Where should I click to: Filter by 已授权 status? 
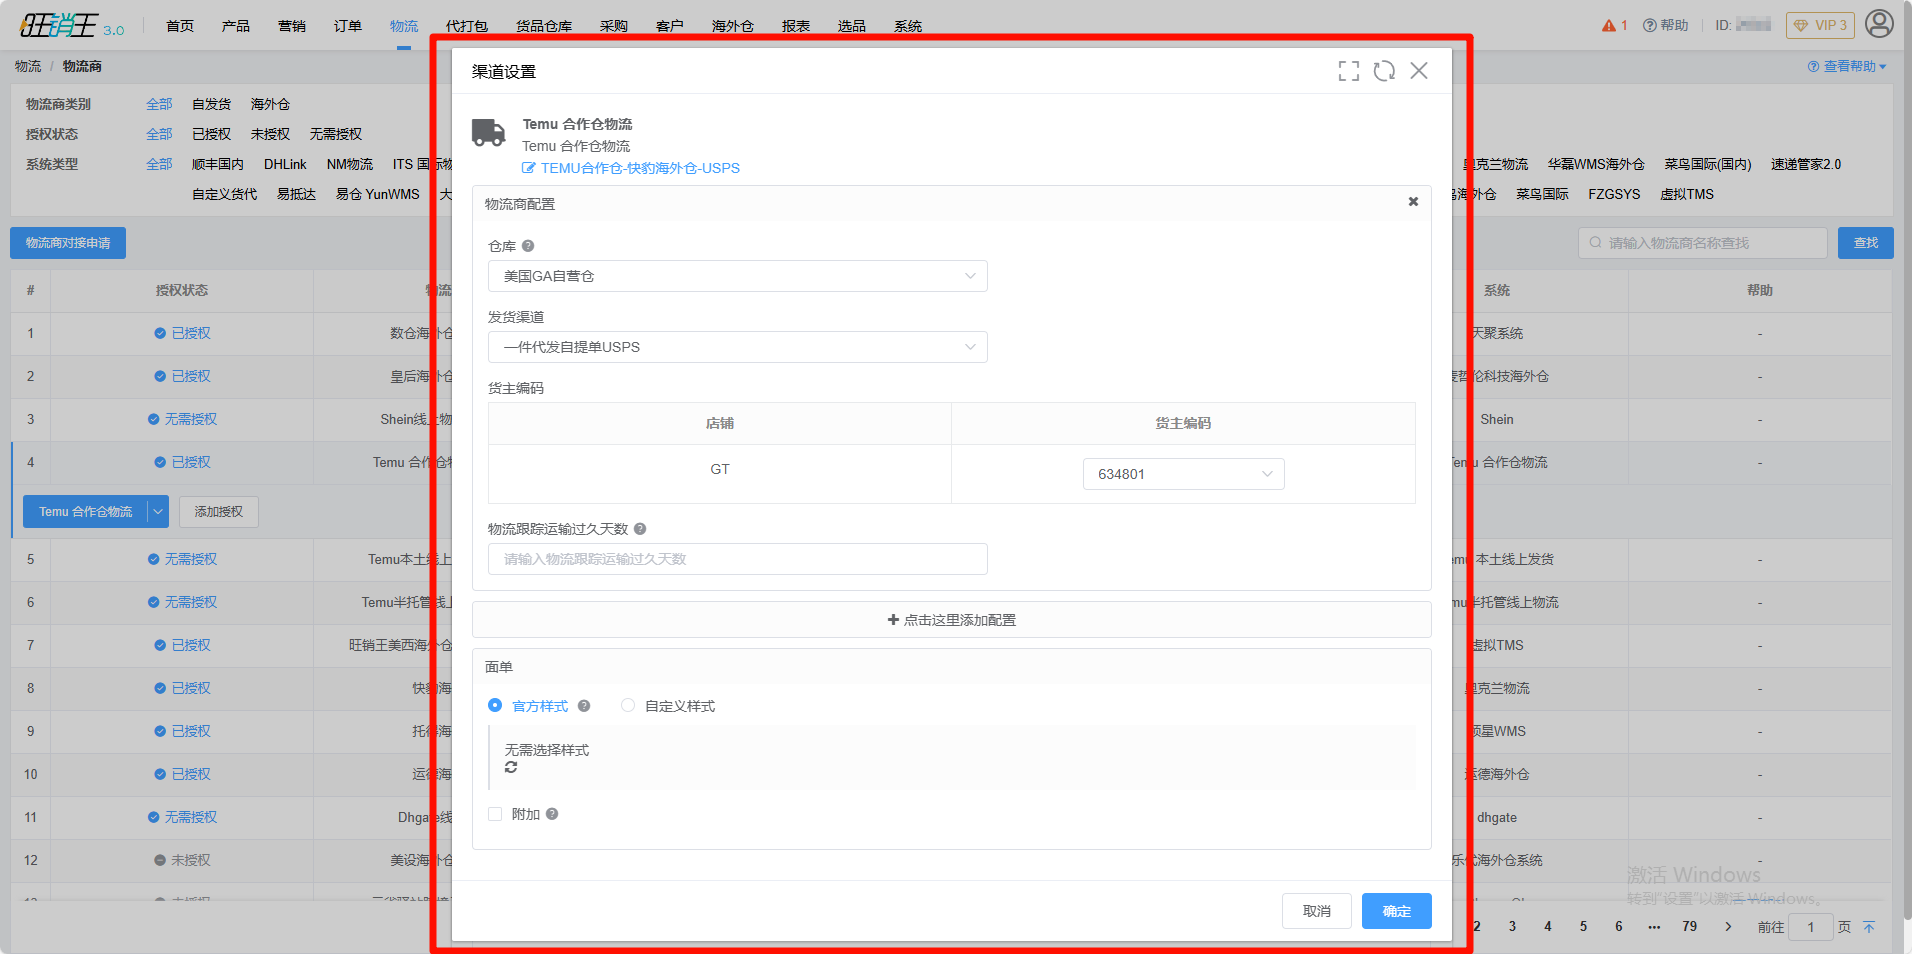(211, 134)
